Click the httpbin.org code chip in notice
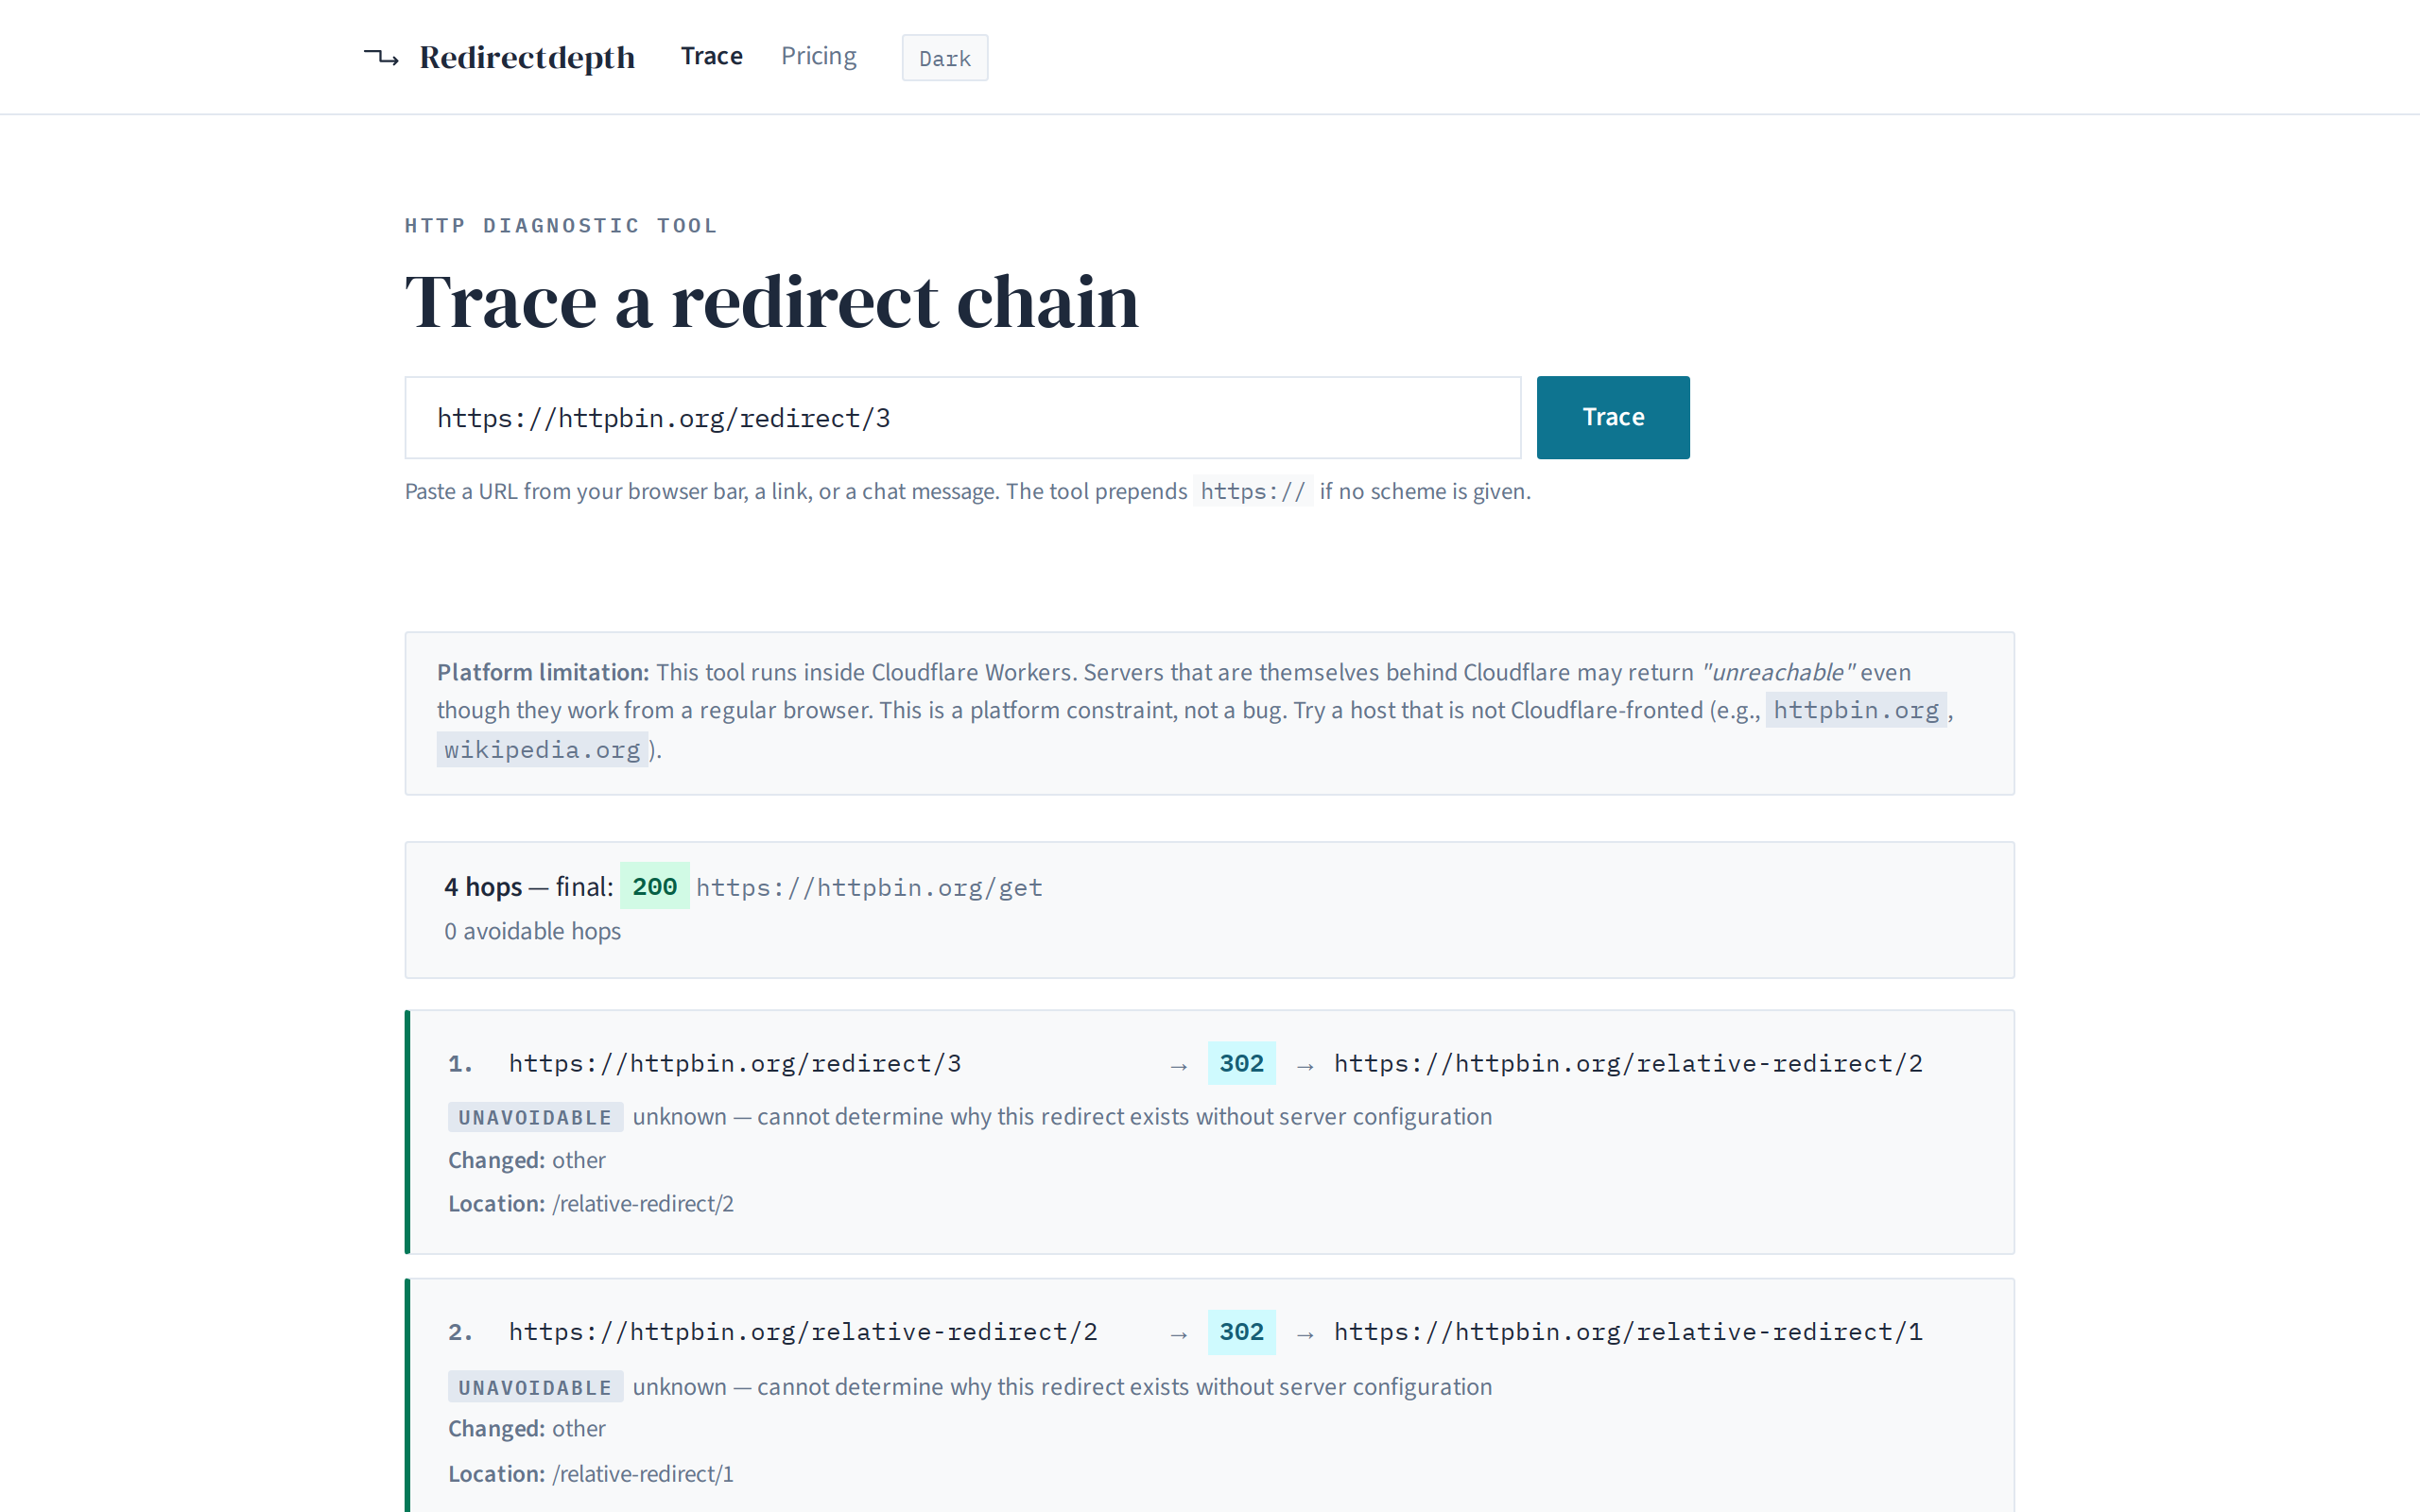Screen dimensions: 2420x1512 [1856, 710]
